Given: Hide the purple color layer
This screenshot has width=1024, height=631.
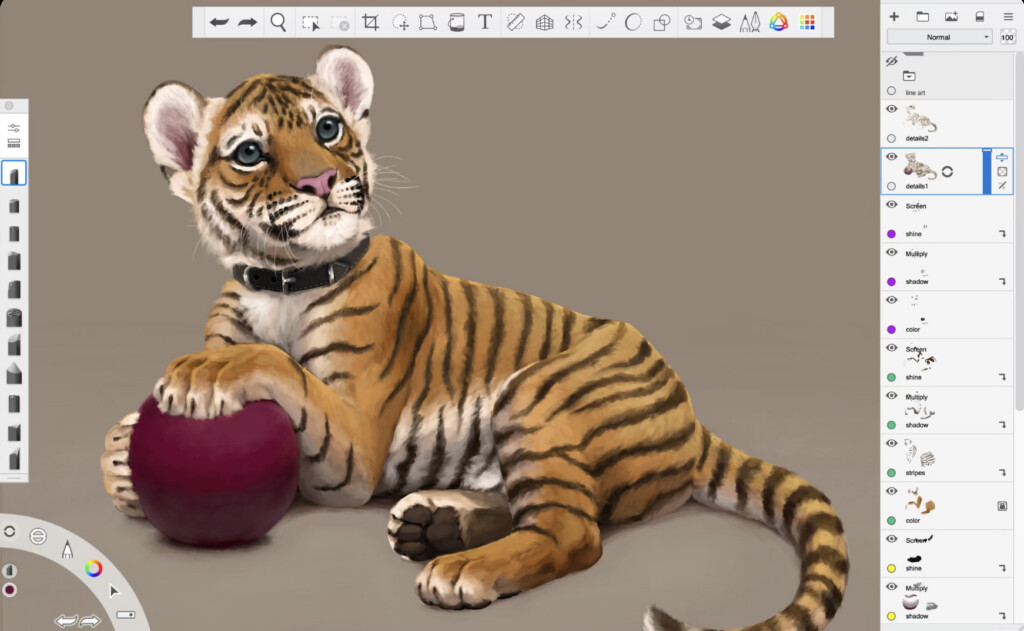Looking at the screenshot, I should pos(891,300).
